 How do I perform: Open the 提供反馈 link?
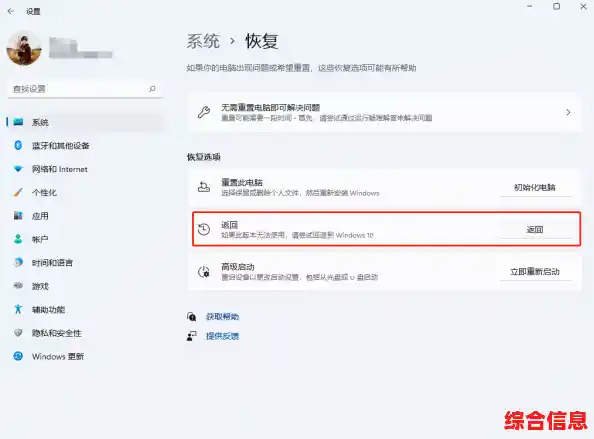(x=222, y=336)
